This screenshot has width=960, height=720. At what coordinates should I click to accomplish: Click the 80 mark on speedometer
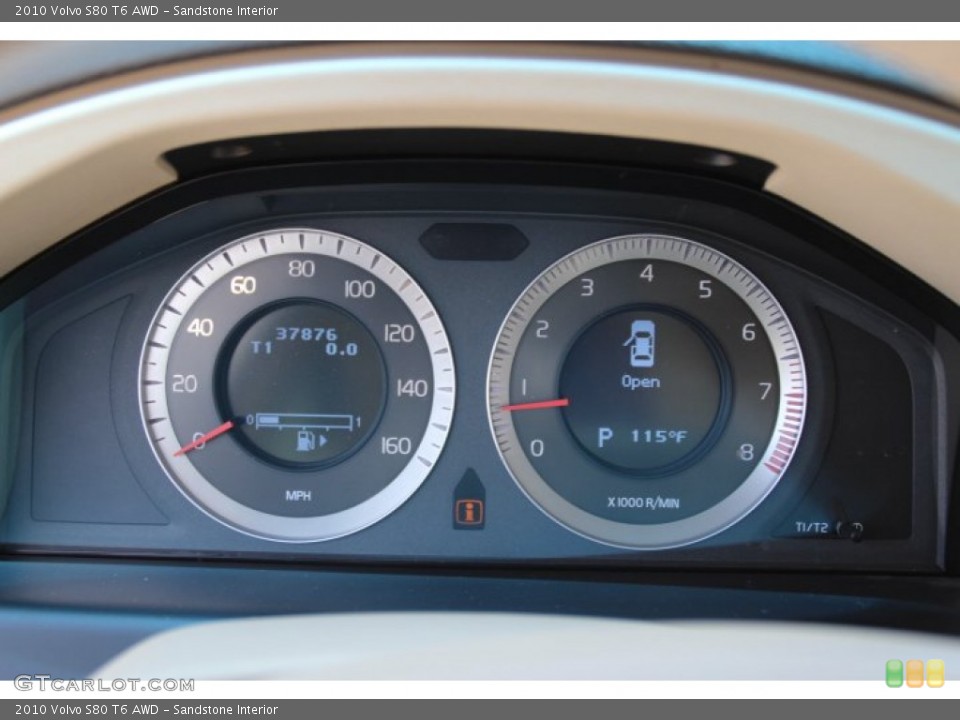point(301,268)
